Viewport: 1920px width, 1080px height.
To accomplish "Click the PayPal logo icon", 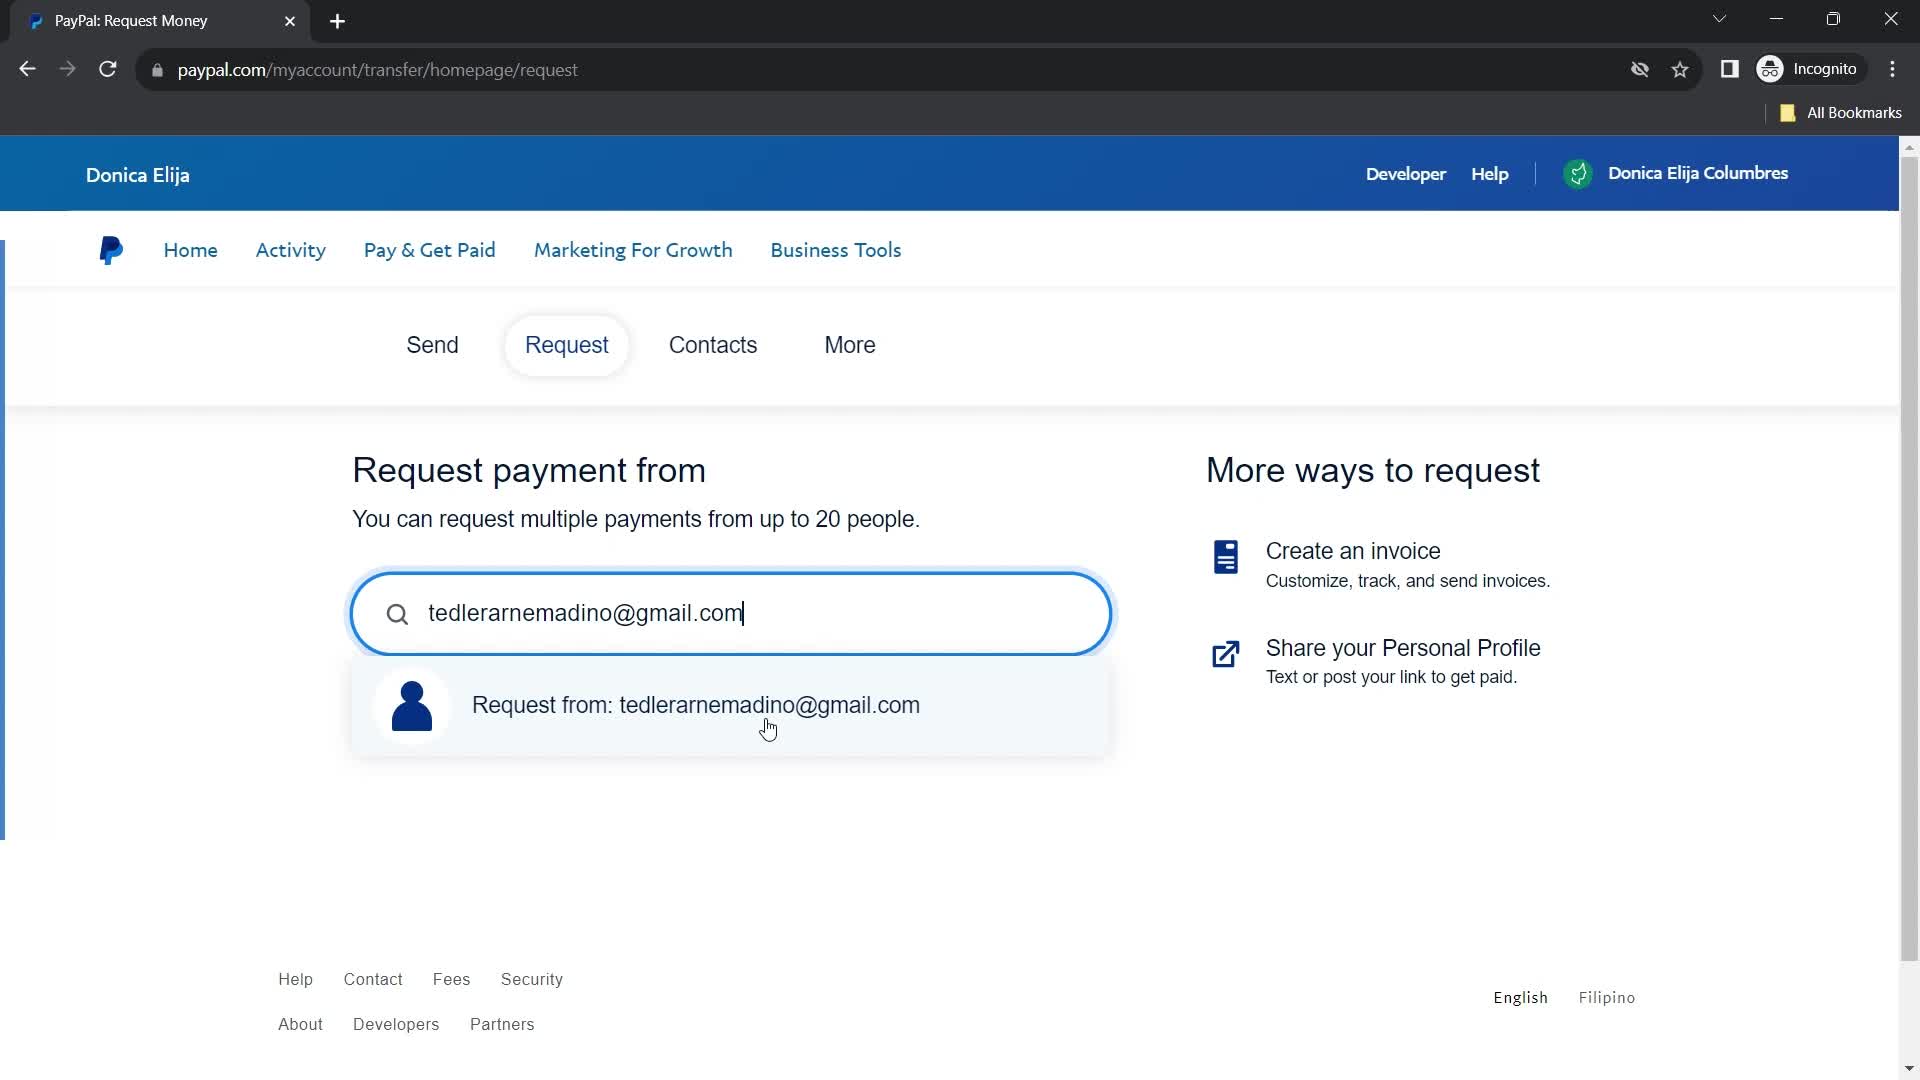I will 111,250.
